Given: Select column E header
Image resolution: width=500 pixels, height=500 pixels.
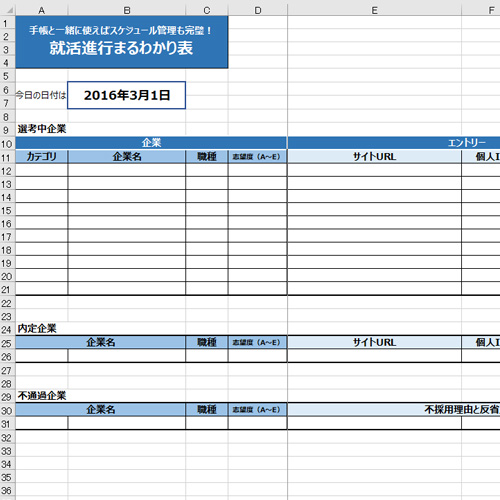Looking at the screenshot, I should point(374,10).
